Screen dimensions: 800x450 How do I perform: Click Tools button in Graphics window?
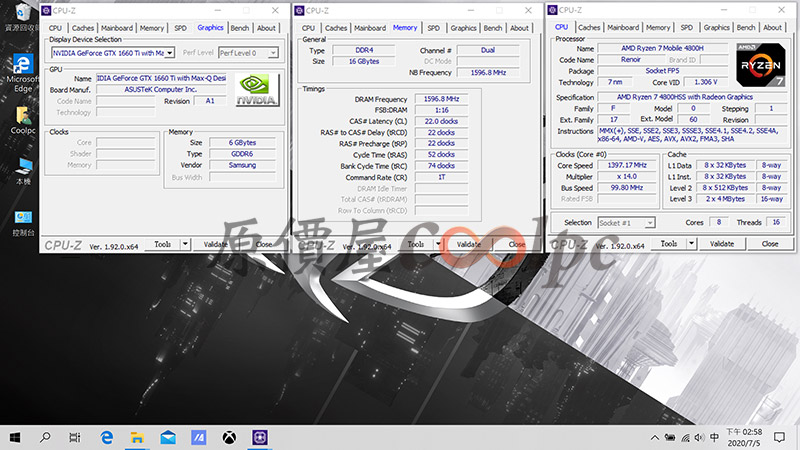click(163, 244)
